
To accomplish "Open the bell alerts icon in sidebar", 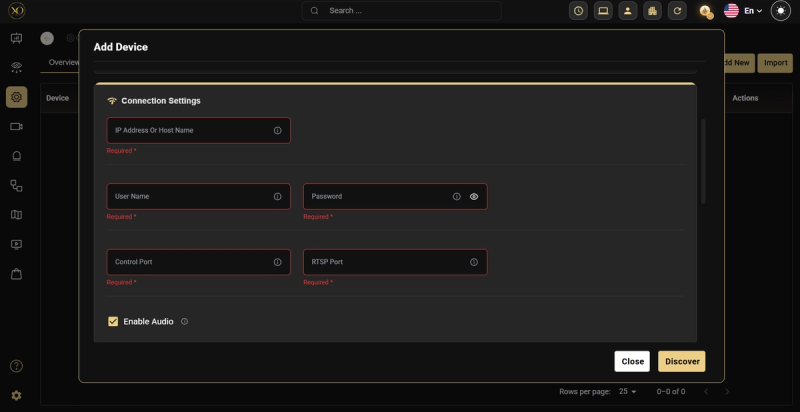I will click(16, 156).
